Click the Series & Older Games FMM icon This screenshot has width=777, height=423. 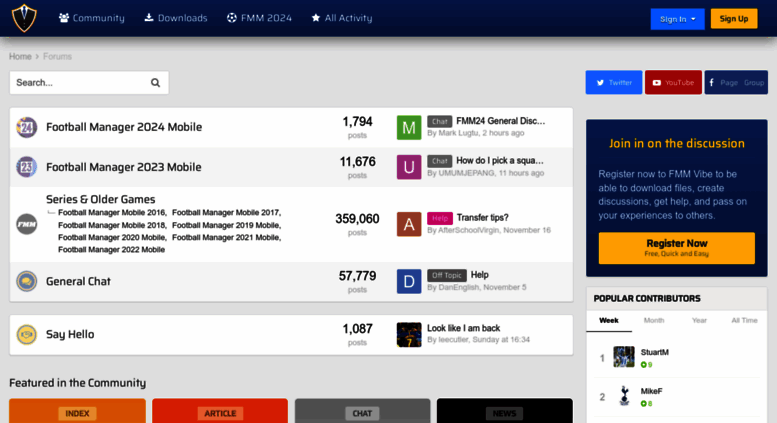[x=27, y=224]
